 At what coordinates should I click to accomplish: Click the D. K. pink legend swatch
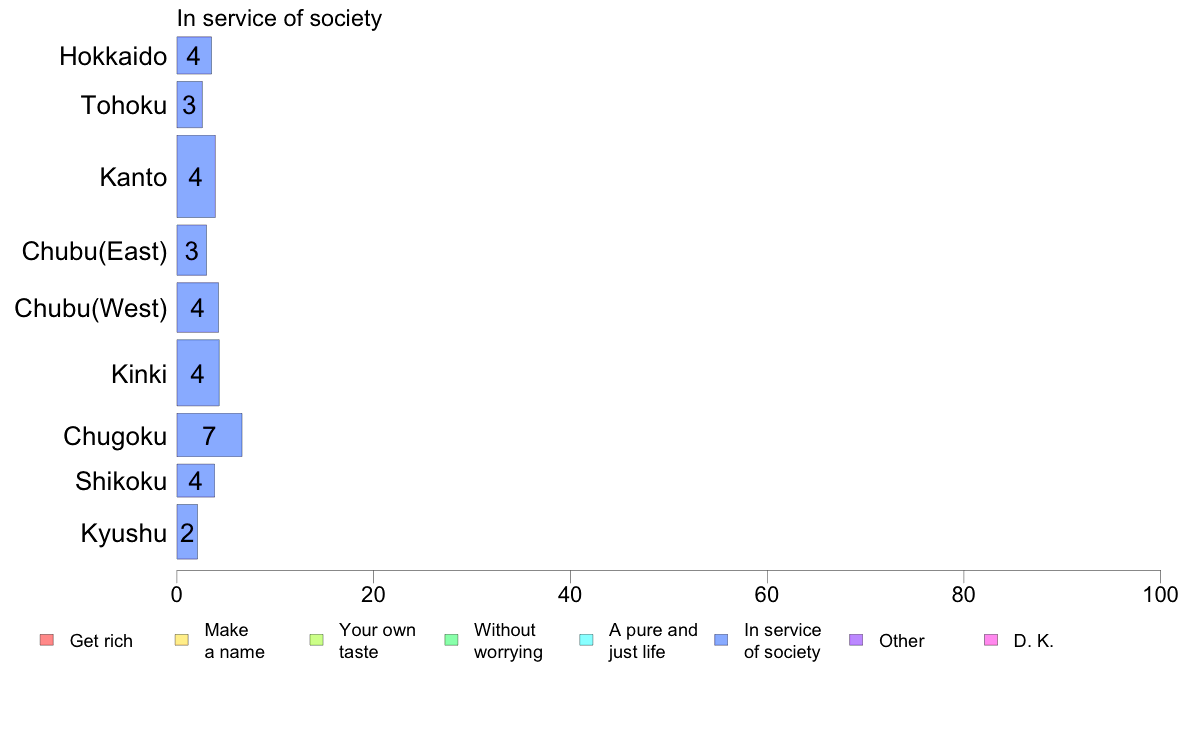(991, 640)
